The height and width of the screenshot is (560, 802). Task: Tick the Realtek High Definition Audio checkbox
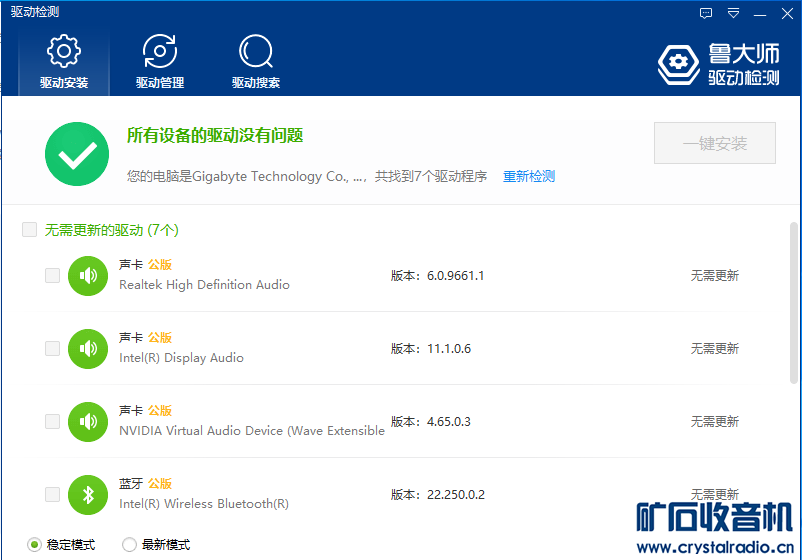(x=52, y=276)
